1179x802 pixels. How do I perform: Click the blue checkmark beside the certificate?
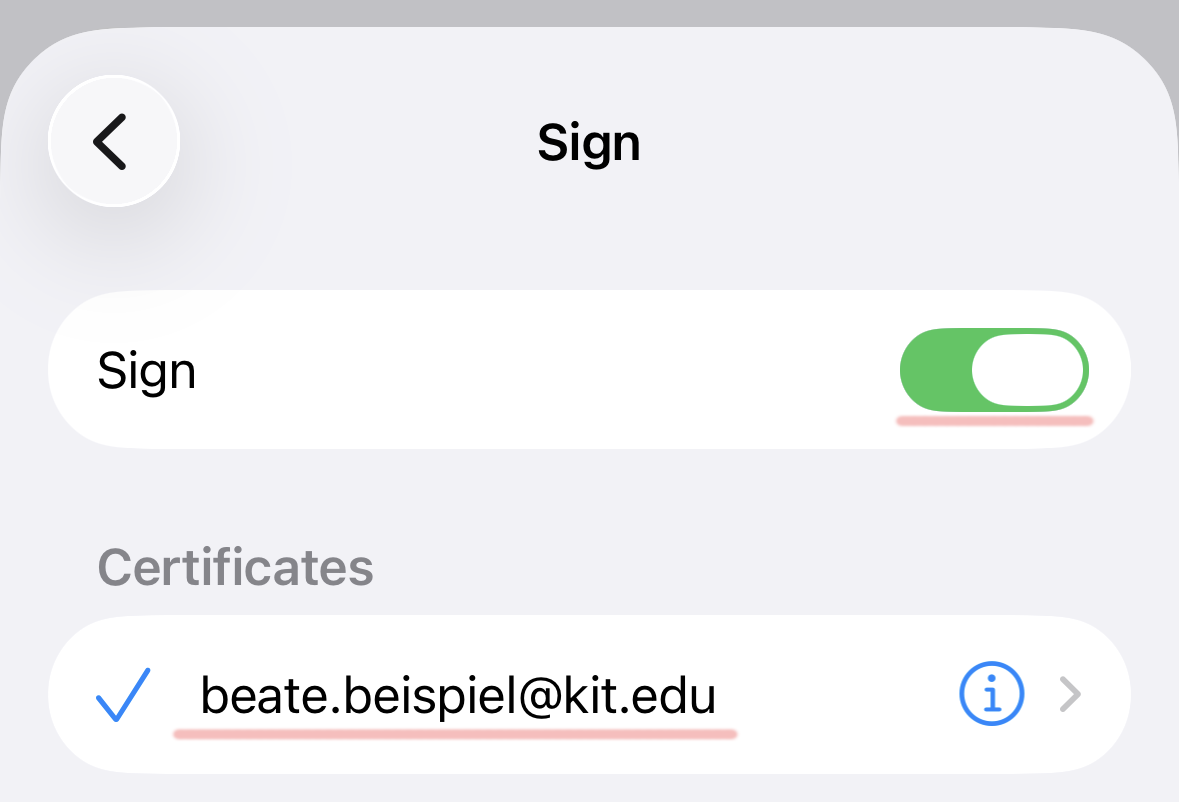click(122, 694)
